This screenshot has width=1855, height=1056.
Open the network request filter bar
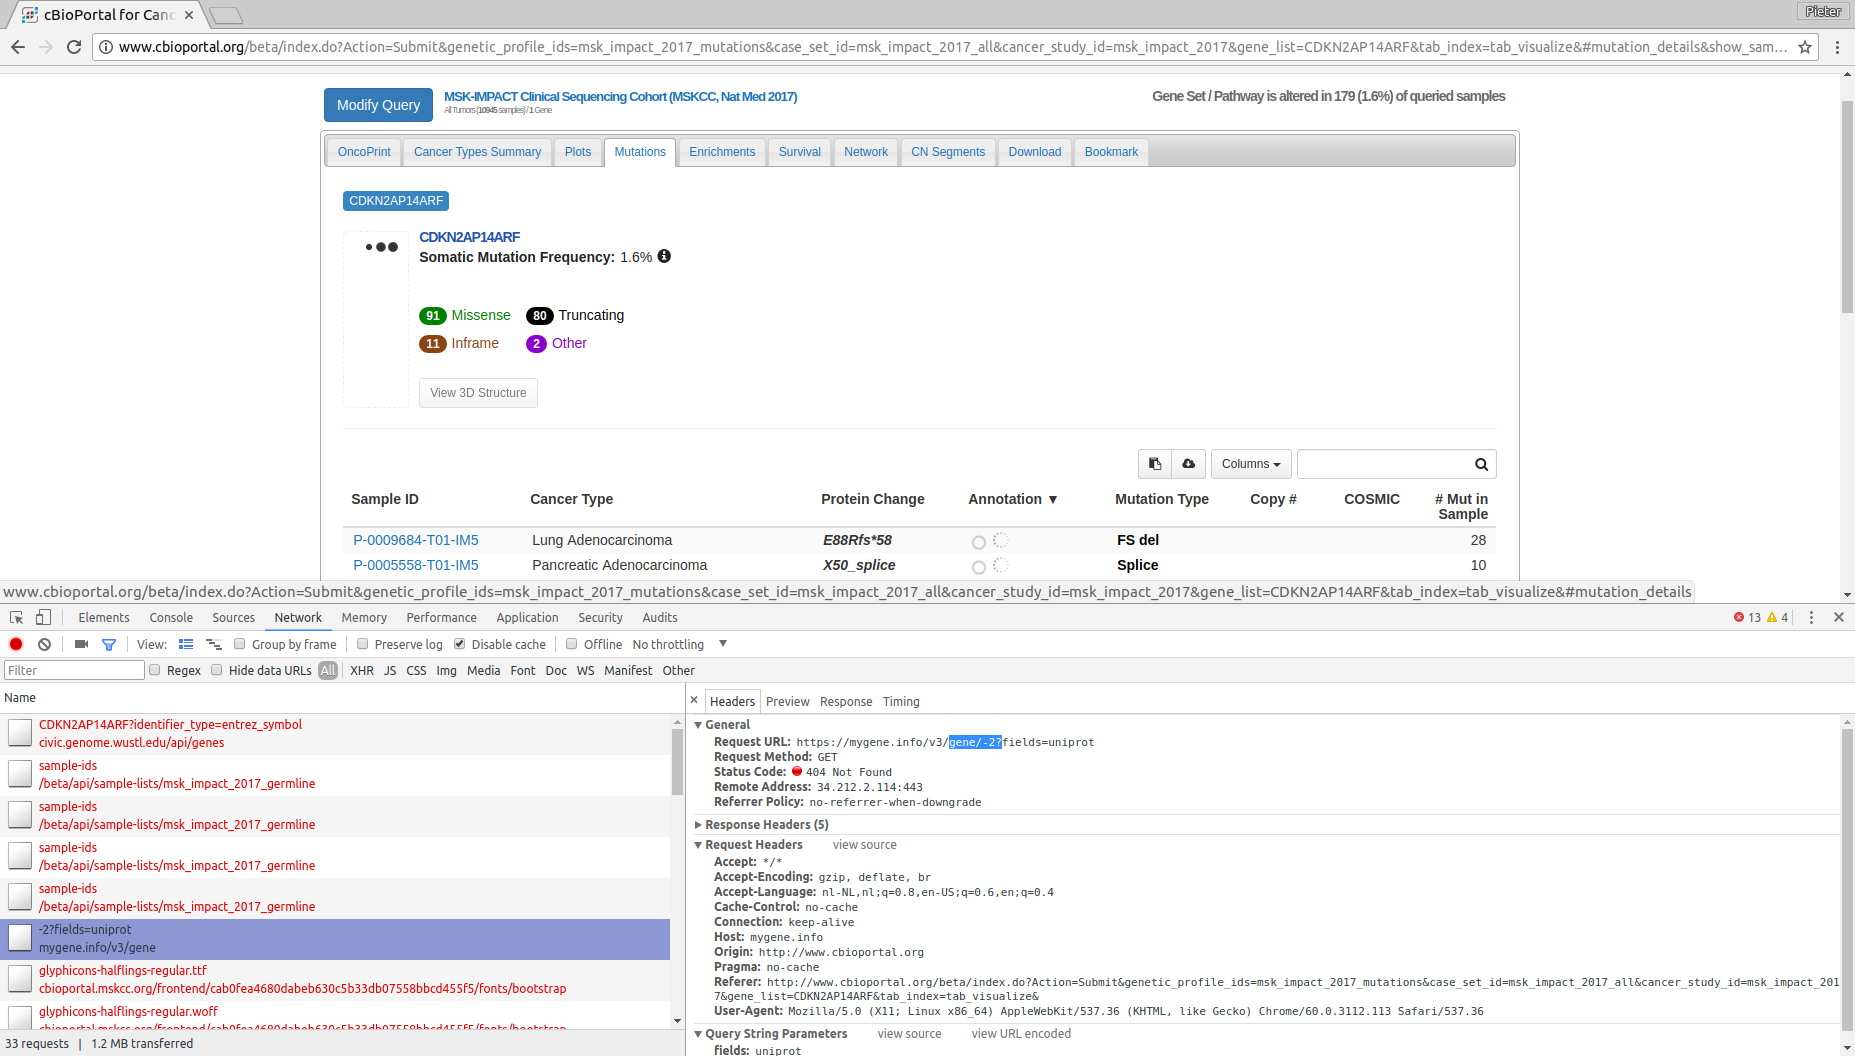[109, 644]
